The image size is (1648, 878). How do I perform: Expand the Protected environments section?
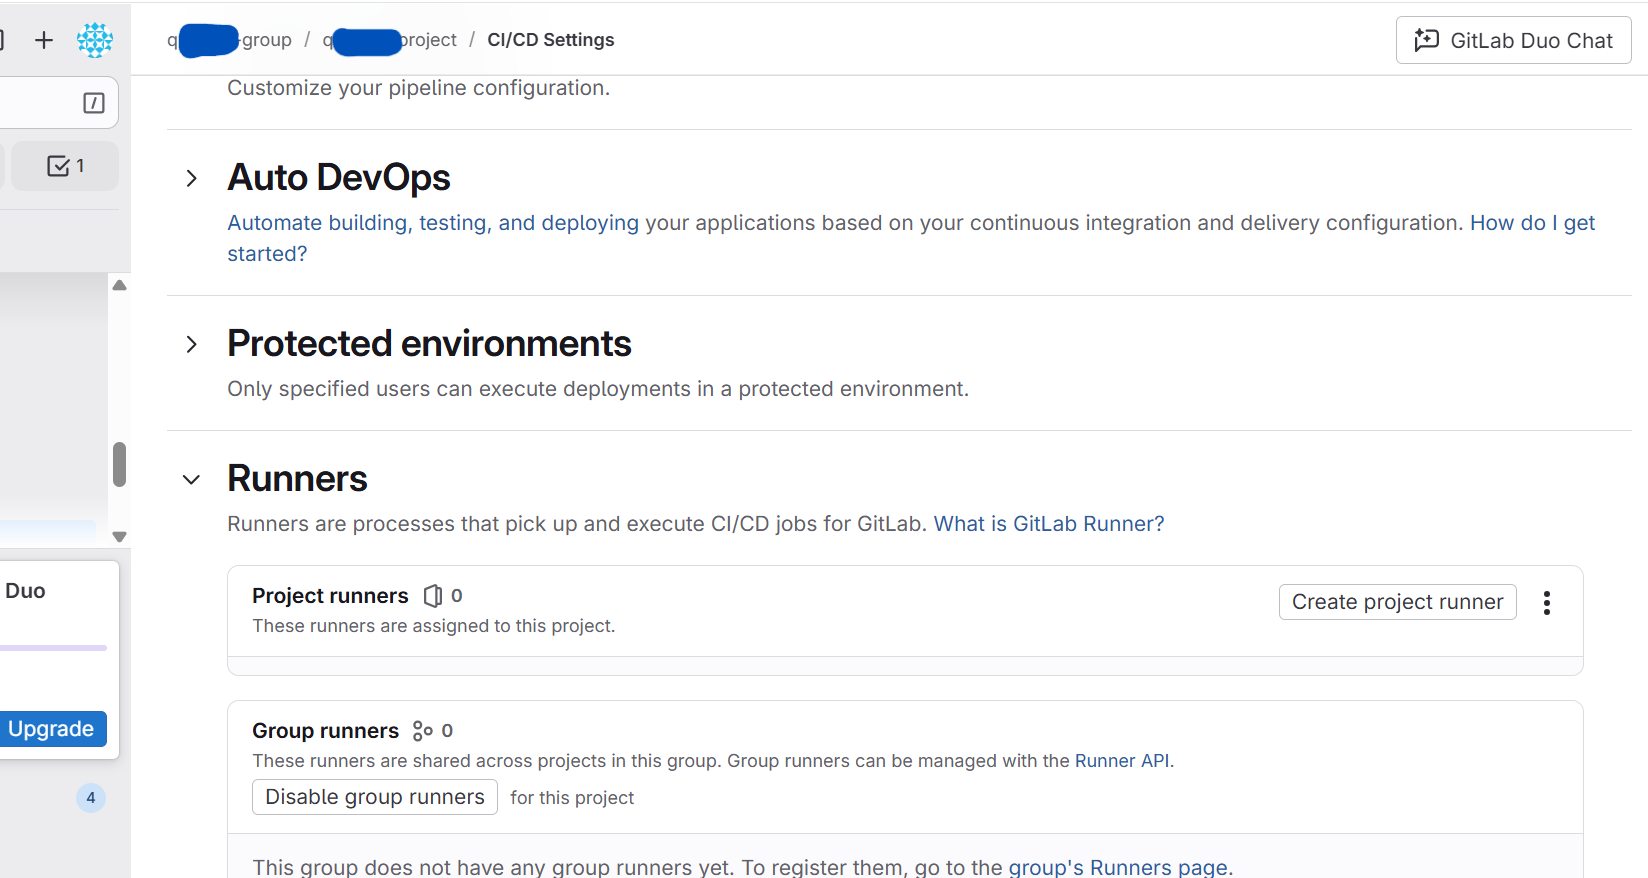[192, 345]
